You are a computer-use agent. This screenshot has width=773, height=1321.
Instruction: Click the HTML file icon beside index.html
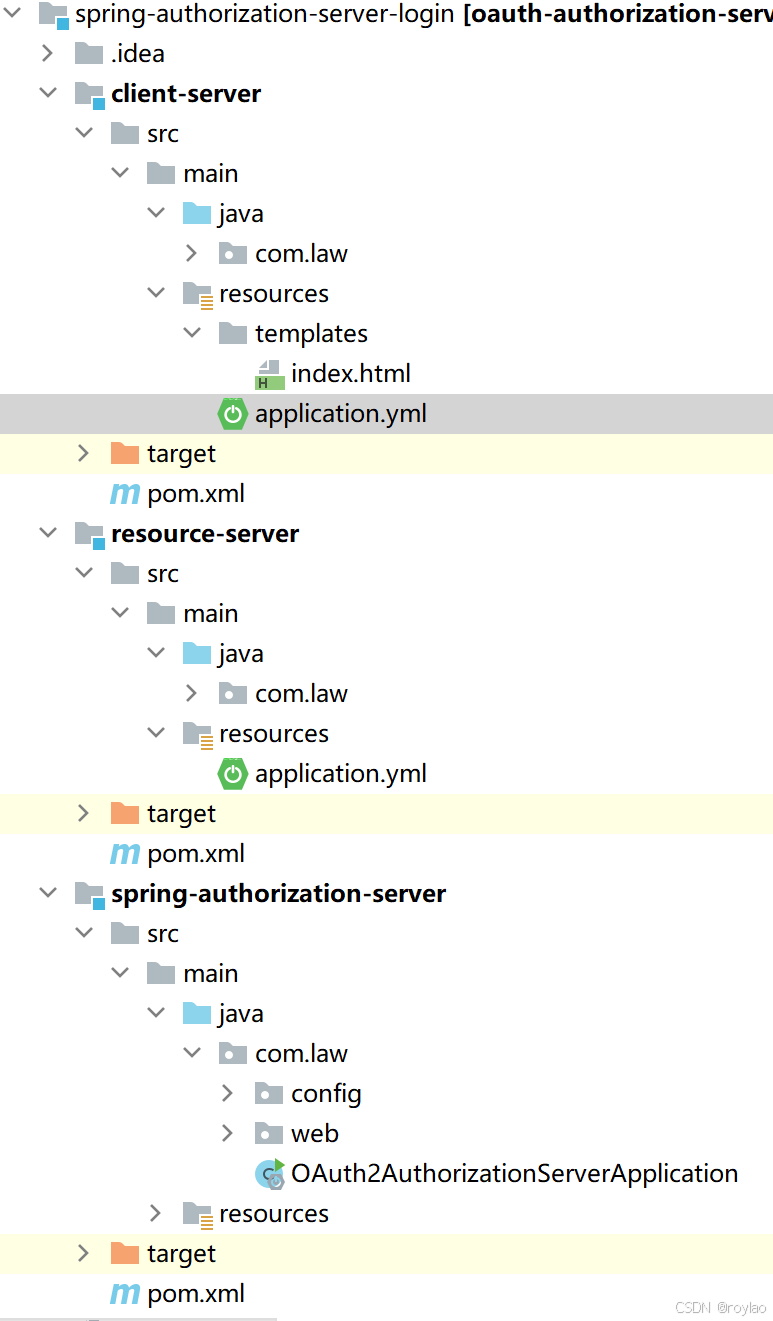click(x=269, y=374)
